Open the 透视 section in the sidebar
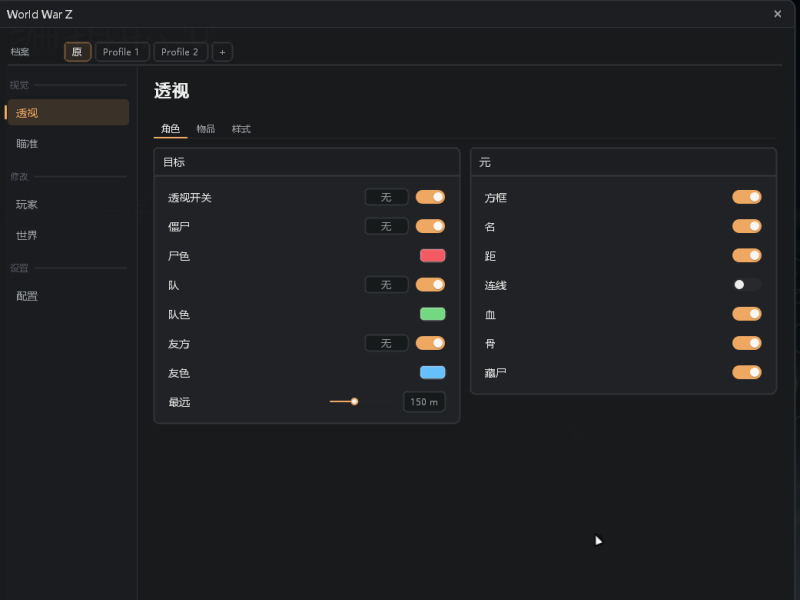This screenshot has height=600, width=800. point(68,113)
